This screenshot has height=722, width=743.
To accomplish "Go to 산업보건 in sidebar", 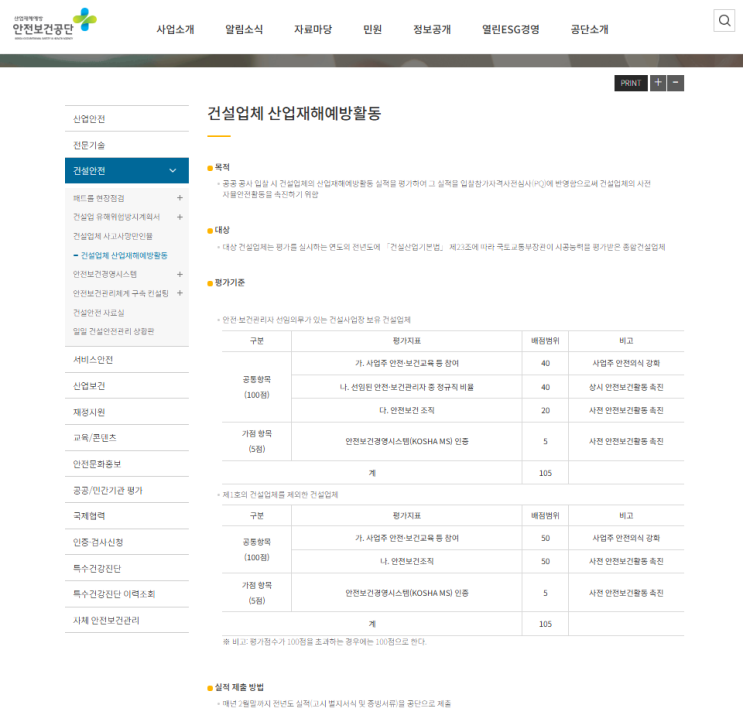I will coord(127,386).
